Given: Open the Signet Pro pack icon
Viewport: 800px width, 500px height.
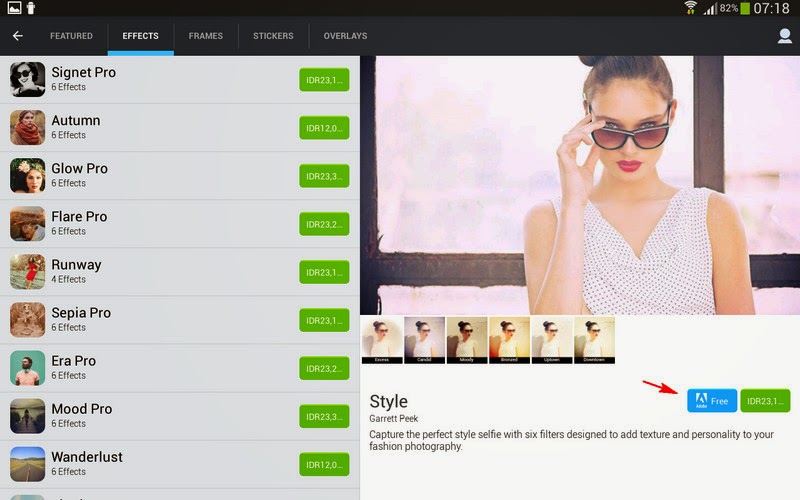Looking at the screenshot, I should (28, 79).
